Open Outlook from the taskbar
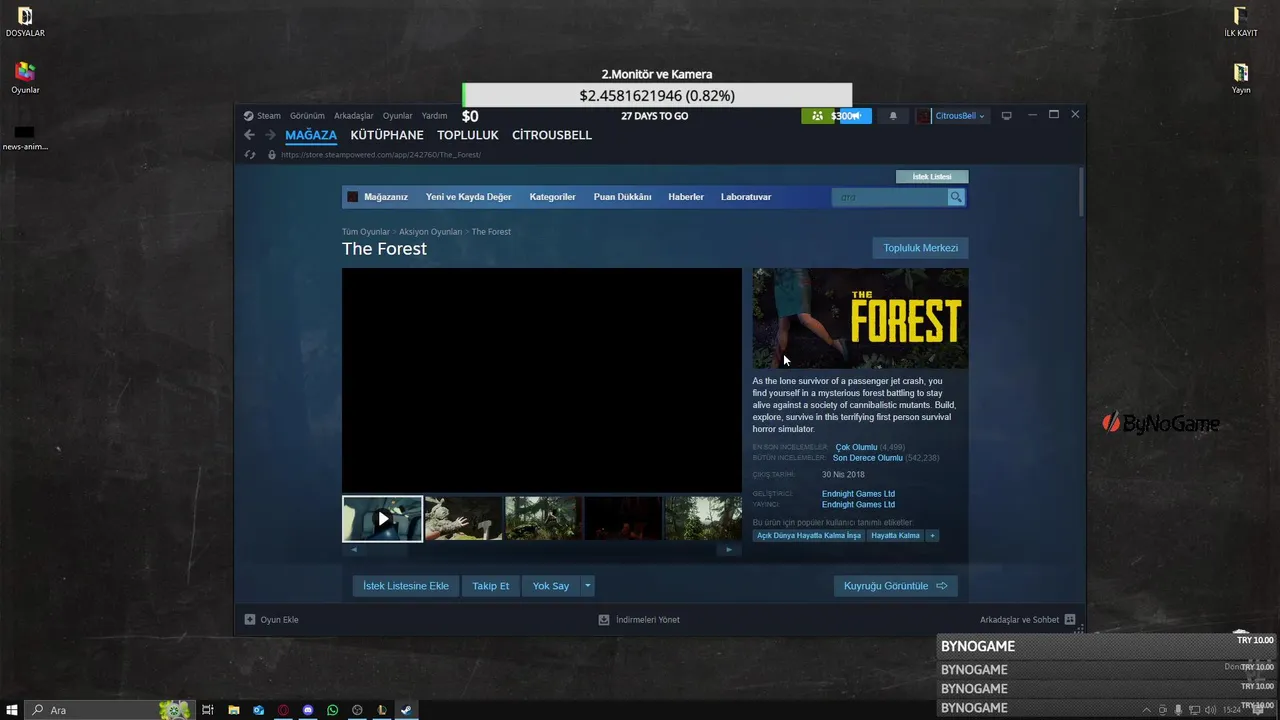 pos(258,710)
